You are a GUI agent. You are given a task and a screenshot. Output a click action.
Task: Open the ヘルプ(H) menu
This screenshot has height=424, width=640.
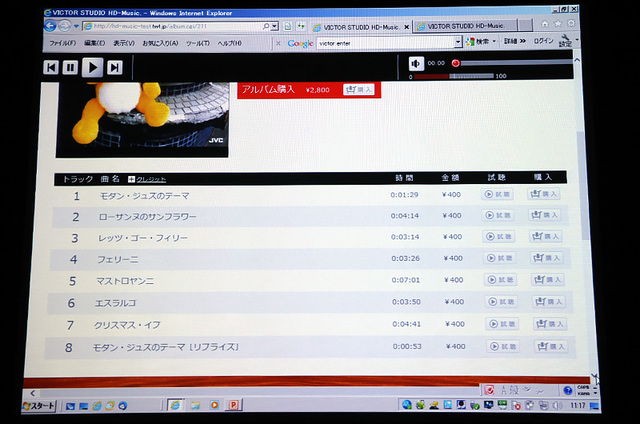click(x=229, y=43)
